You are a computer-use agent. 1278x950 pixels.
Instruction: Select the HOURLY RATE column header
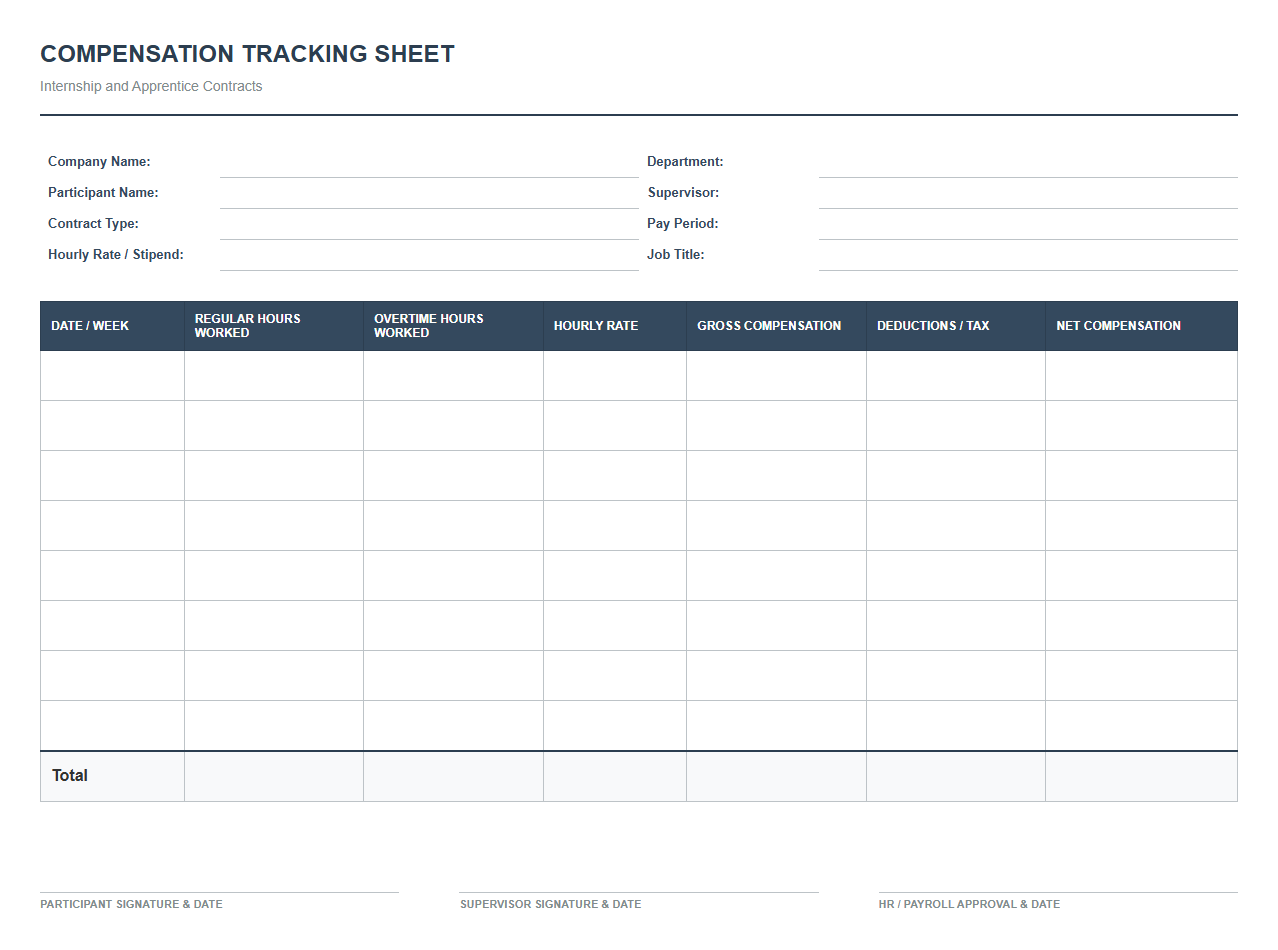[615, 326]
